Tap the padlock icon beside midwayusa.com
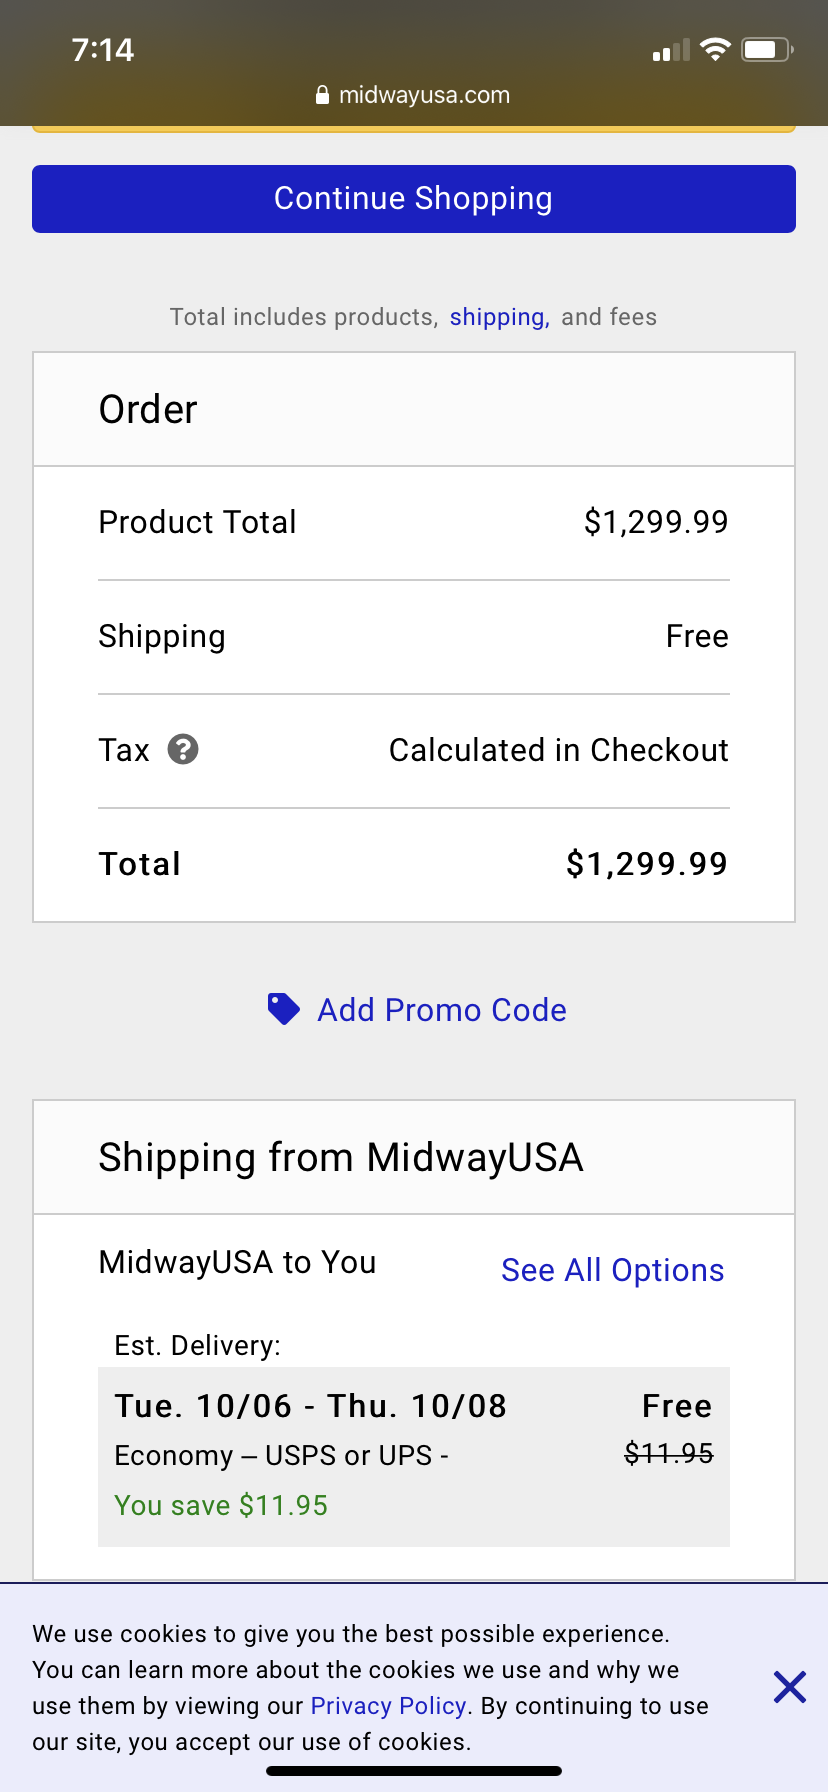The image size is (828, 1792). pos(322,95)
